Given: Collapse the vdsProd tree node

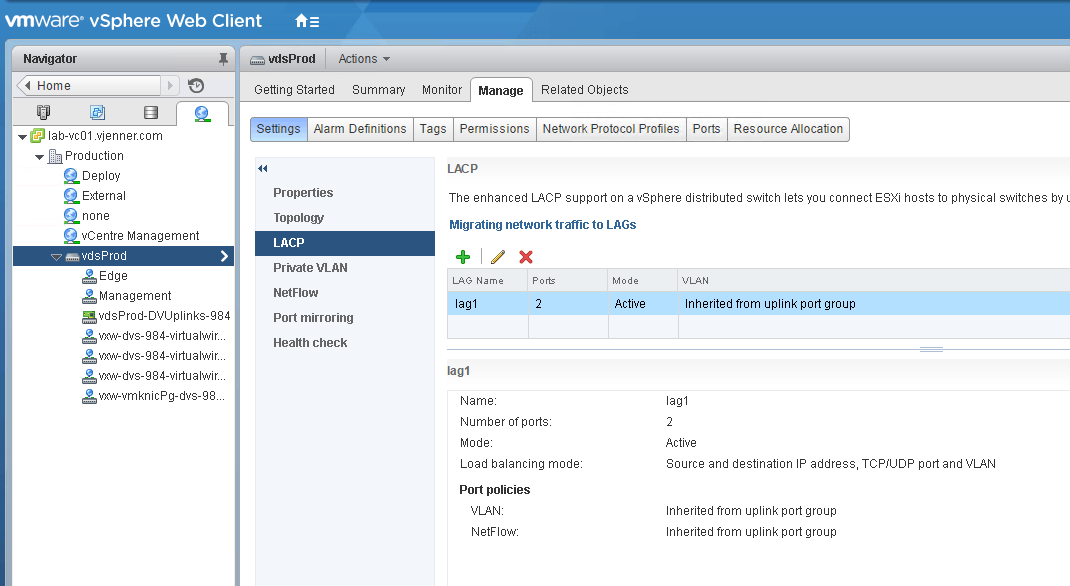Looking at the screenshot, I should click(x=56, y=257).
